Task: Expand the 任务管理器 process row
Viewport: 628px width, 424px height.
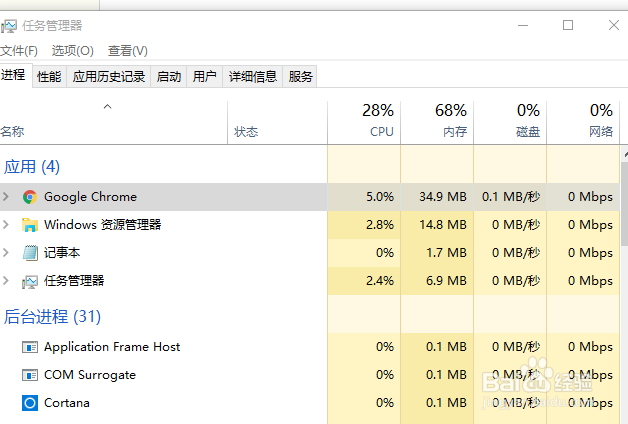Action: (x=6, y=281)
